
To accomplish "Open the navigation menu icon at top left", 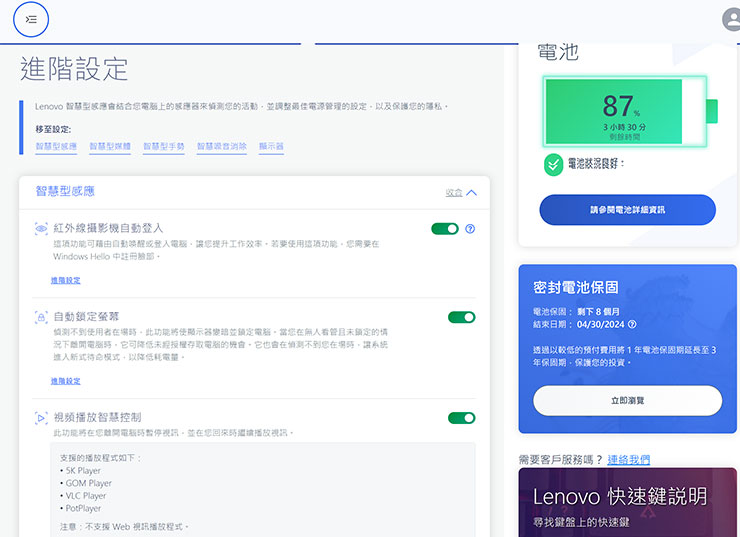I will pyautogui.click(x=31, y=19).
